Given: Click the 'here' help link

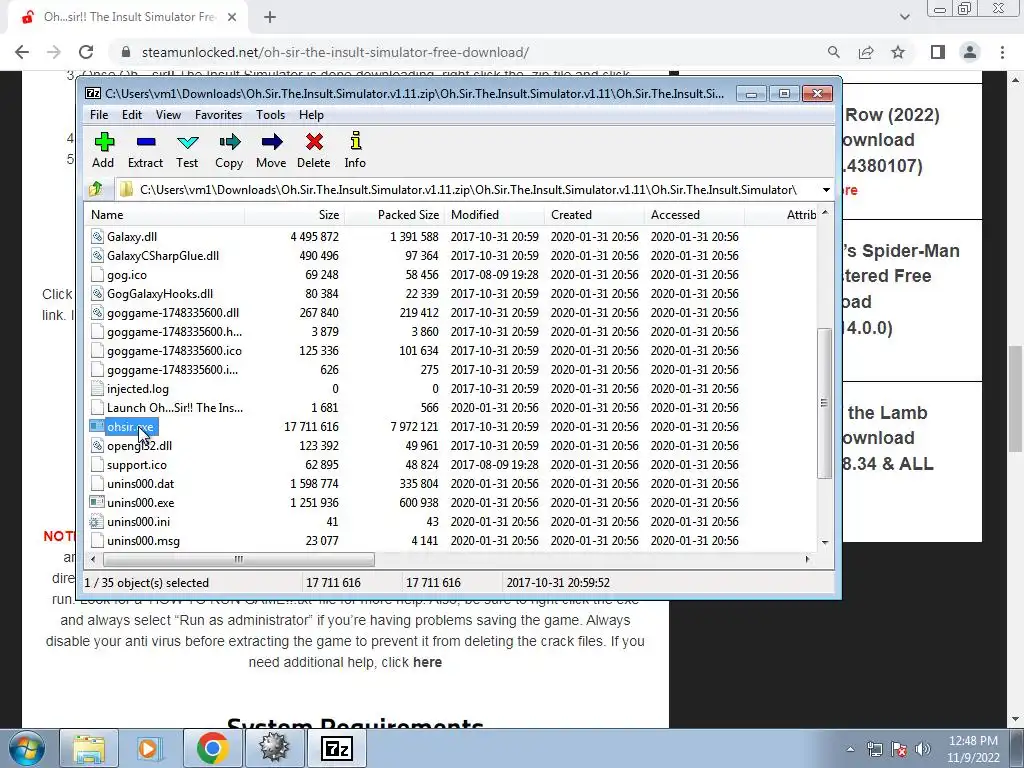Looking at the screenshot, I should coord(427,662).
